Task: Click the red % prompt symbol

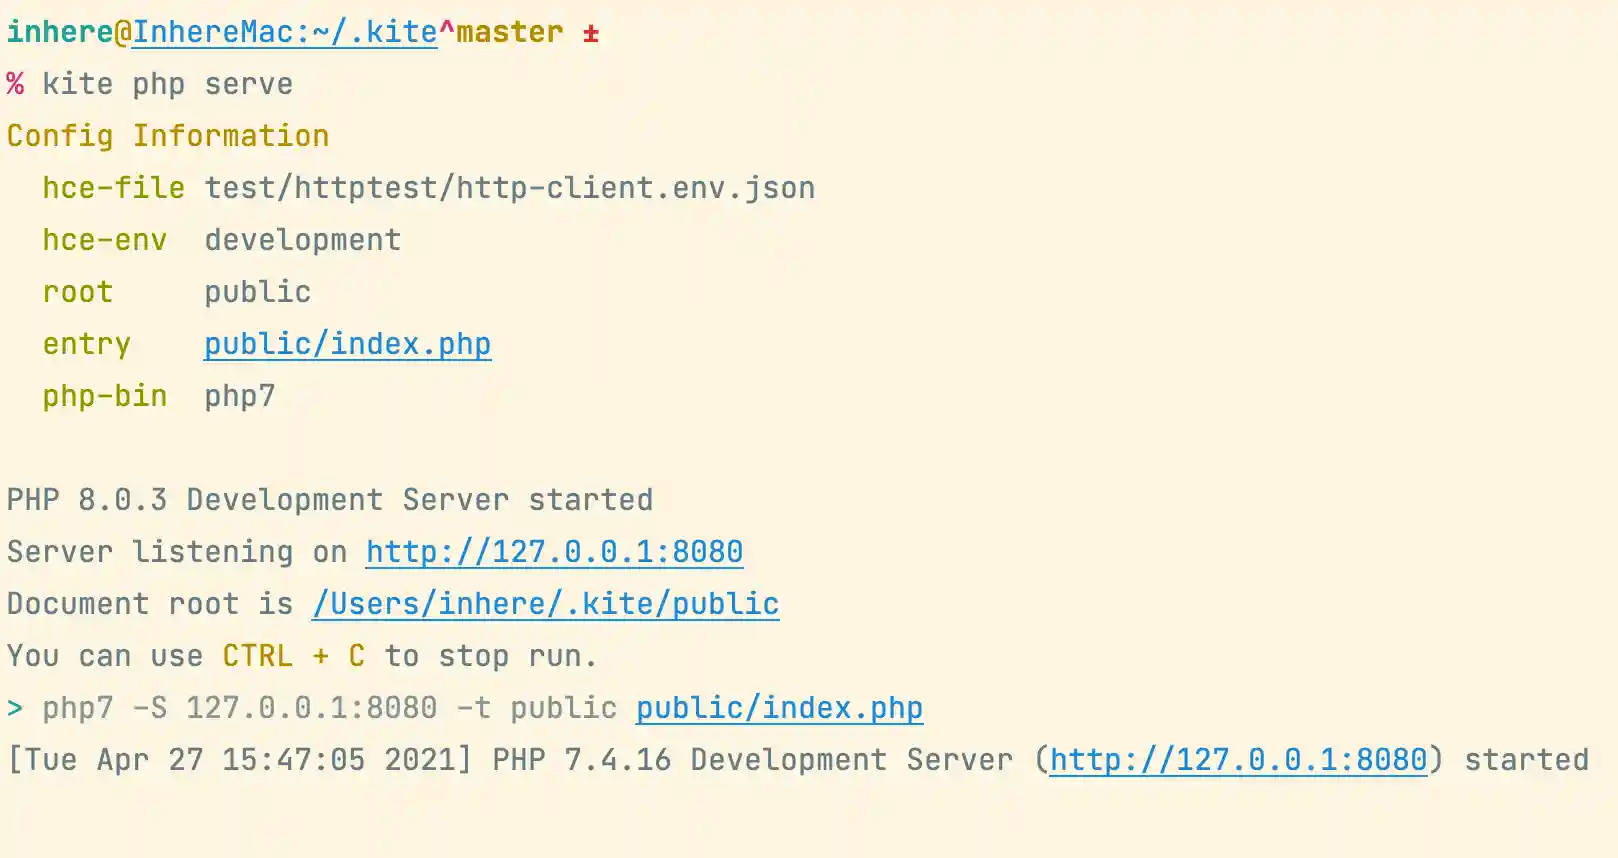Action: [x=15, y=84]
